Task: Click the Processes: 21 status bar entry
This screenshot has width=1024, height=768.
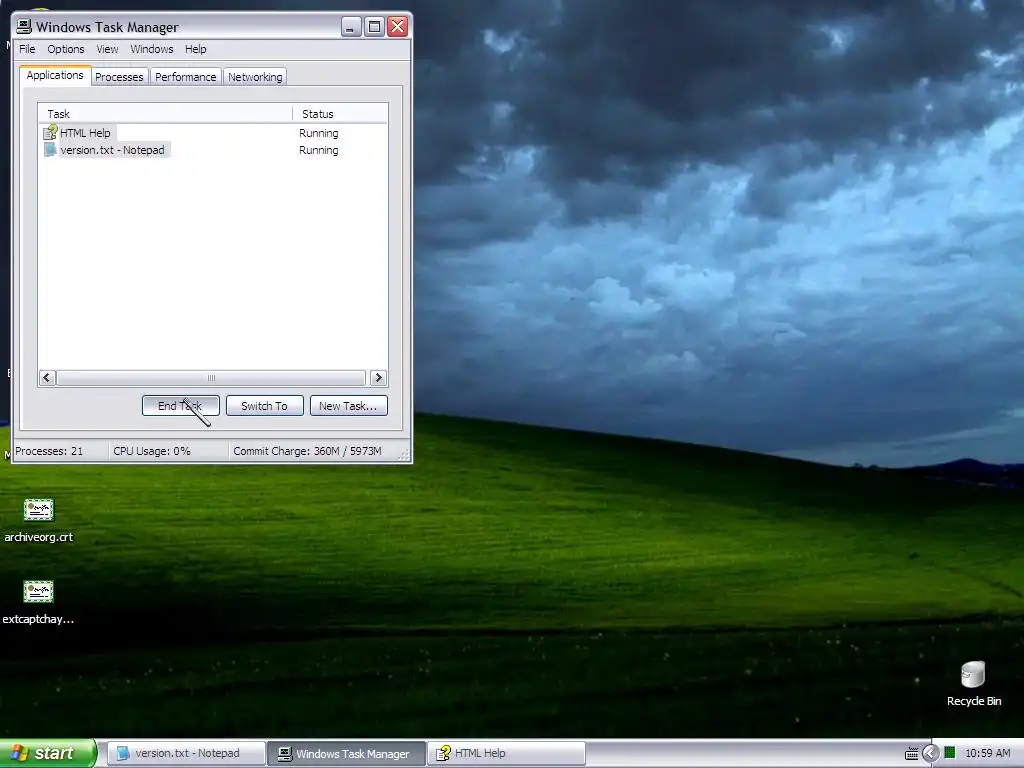Action: click(x=50, y=451)
